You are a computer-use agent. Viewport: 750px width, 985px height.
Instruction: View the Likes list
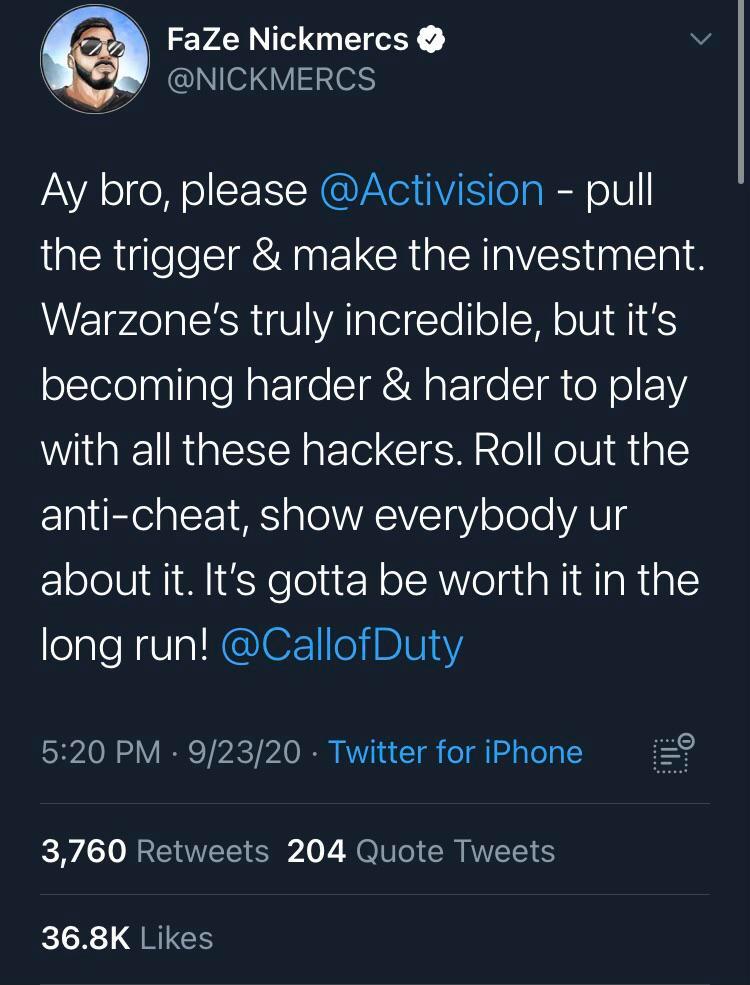(x=177, y=938)
